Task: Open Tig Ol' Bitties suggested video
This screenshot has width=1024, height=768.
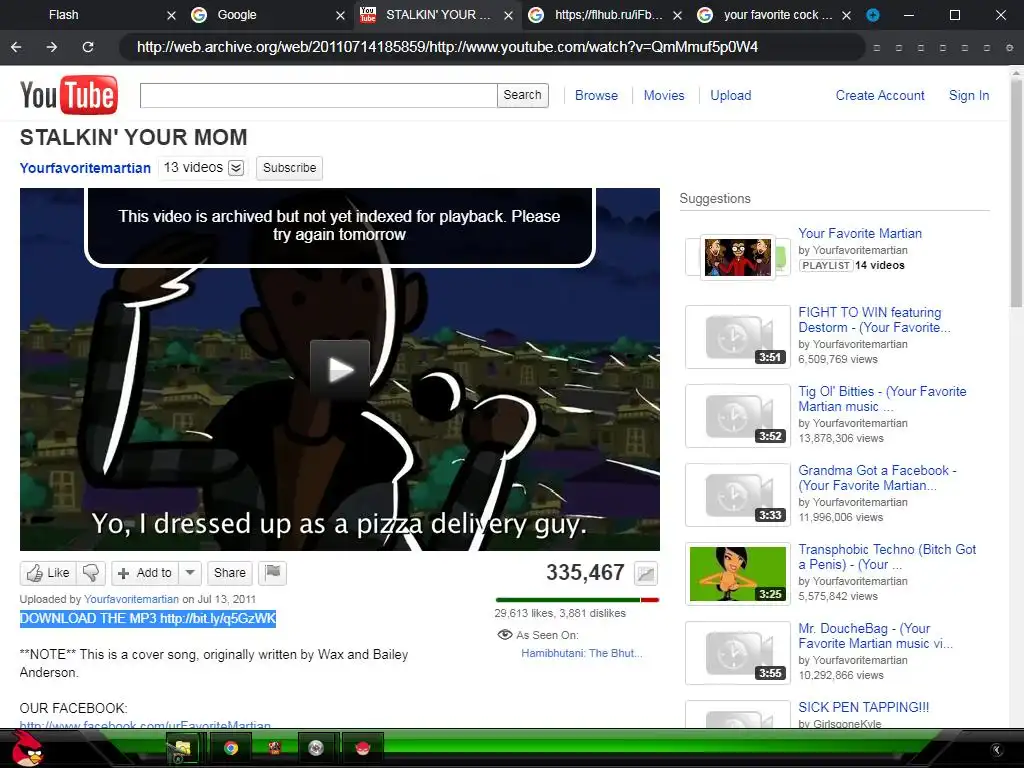Action: coord(882,399)
